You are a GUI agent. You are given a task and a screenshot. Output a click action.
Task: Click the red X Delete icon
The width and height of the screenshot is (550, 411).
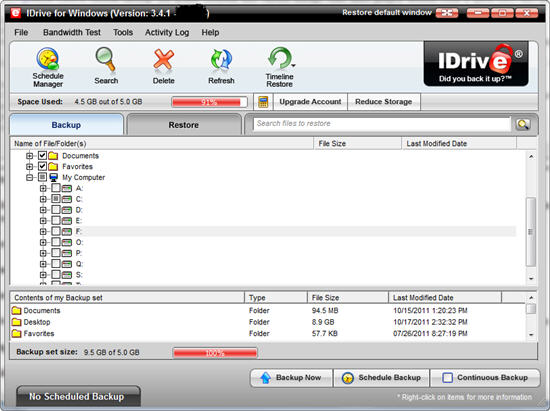(x=163, y=59)
